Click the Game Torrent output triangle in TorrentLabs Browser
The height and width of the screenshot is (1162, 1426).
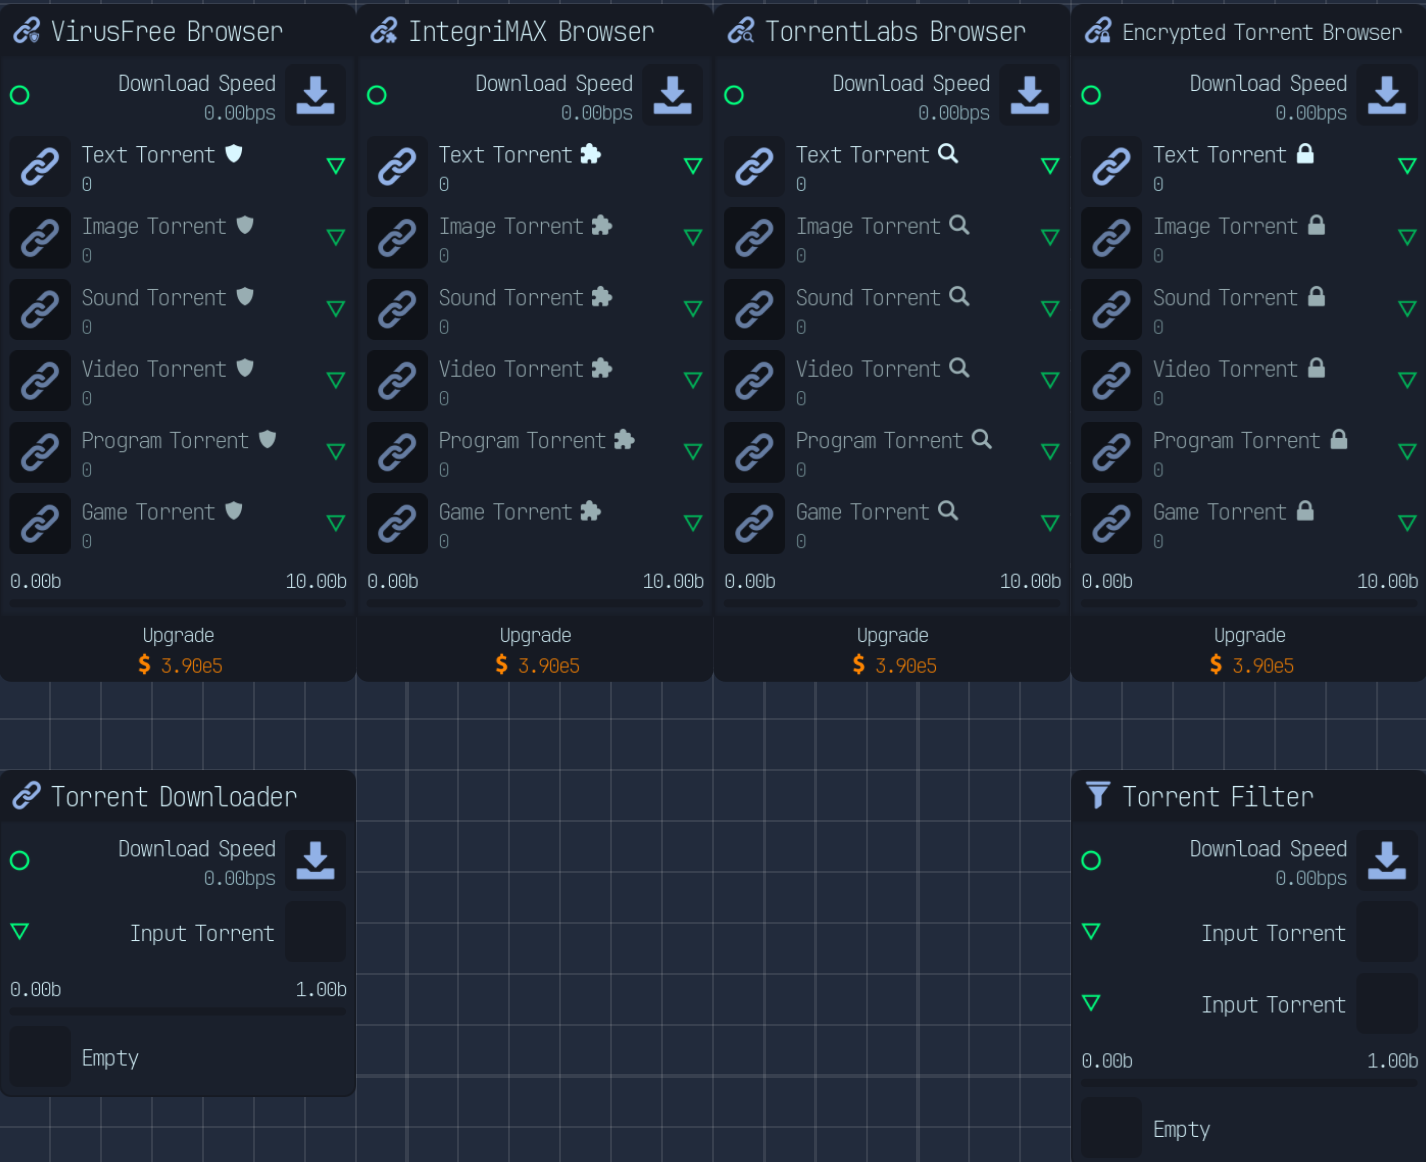1050,523
